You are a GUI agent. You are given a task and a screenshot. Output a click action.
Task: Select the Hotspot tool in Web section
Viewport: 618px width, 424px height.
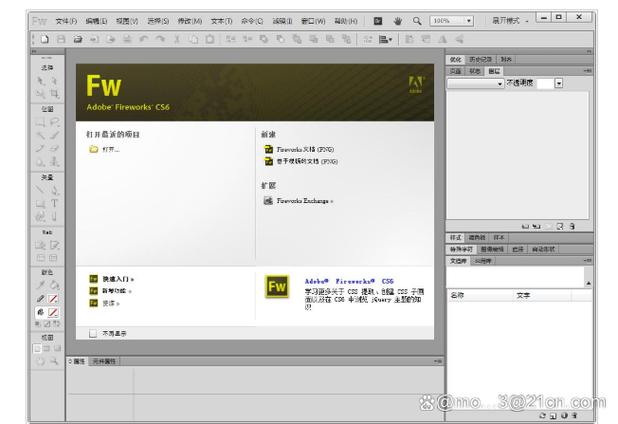click(x=41, y=245)
